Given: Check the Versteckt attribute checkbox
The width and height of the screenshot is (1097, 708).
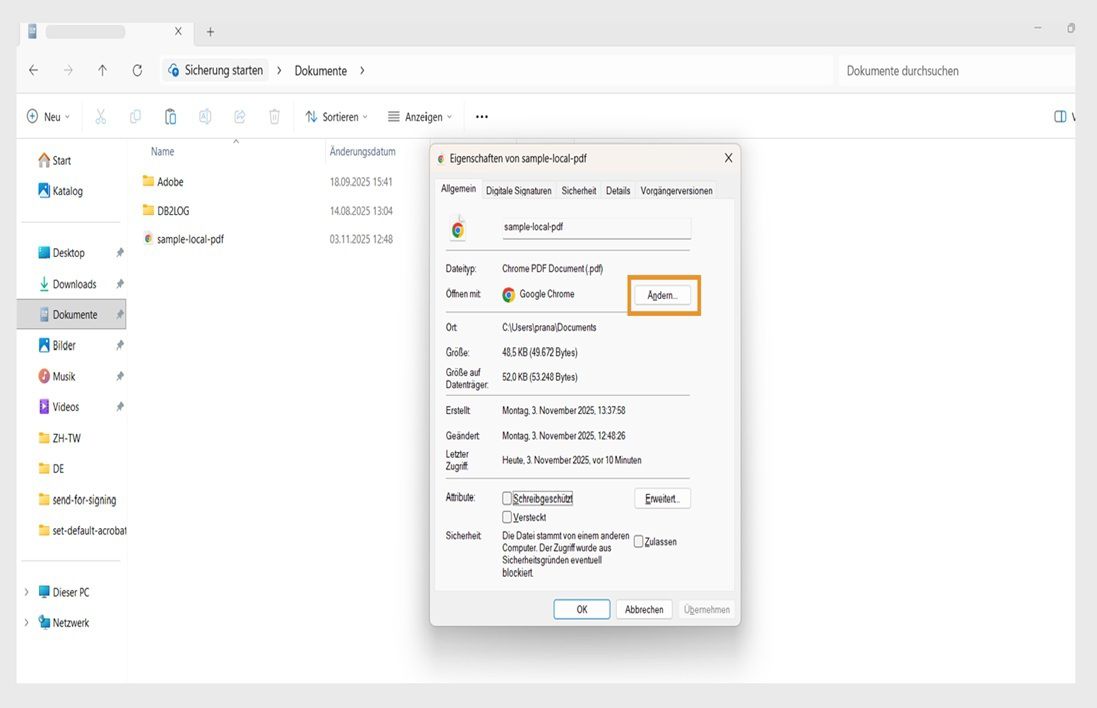Looking at the screenshot, I should [508, 517].
